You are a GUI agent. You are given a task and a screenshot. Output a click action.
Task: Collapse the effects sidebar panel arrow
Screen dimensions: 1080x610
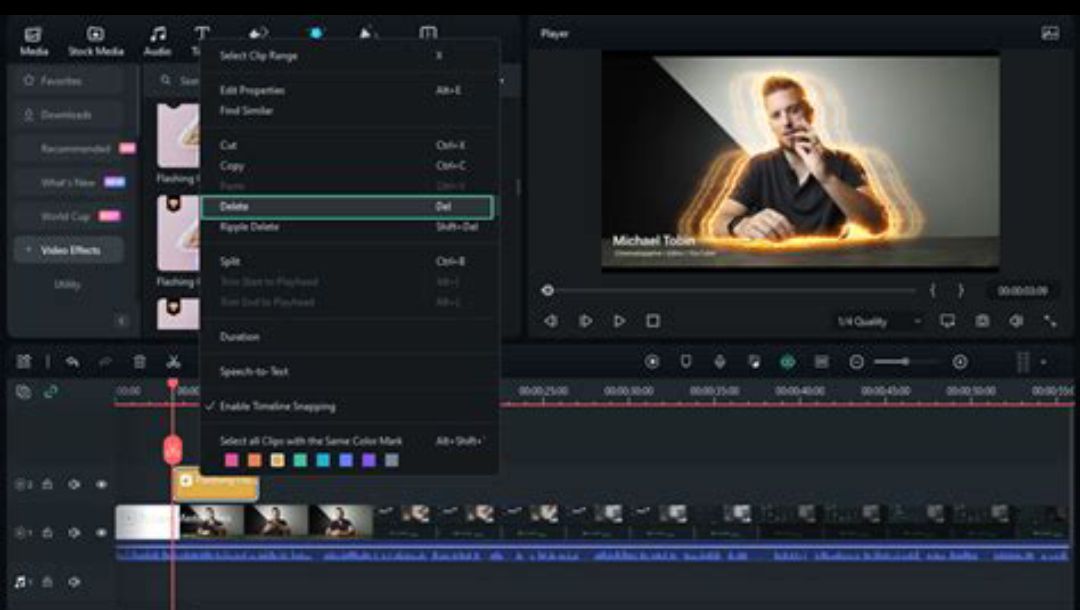pyautogui.click(x=122, y=321)
